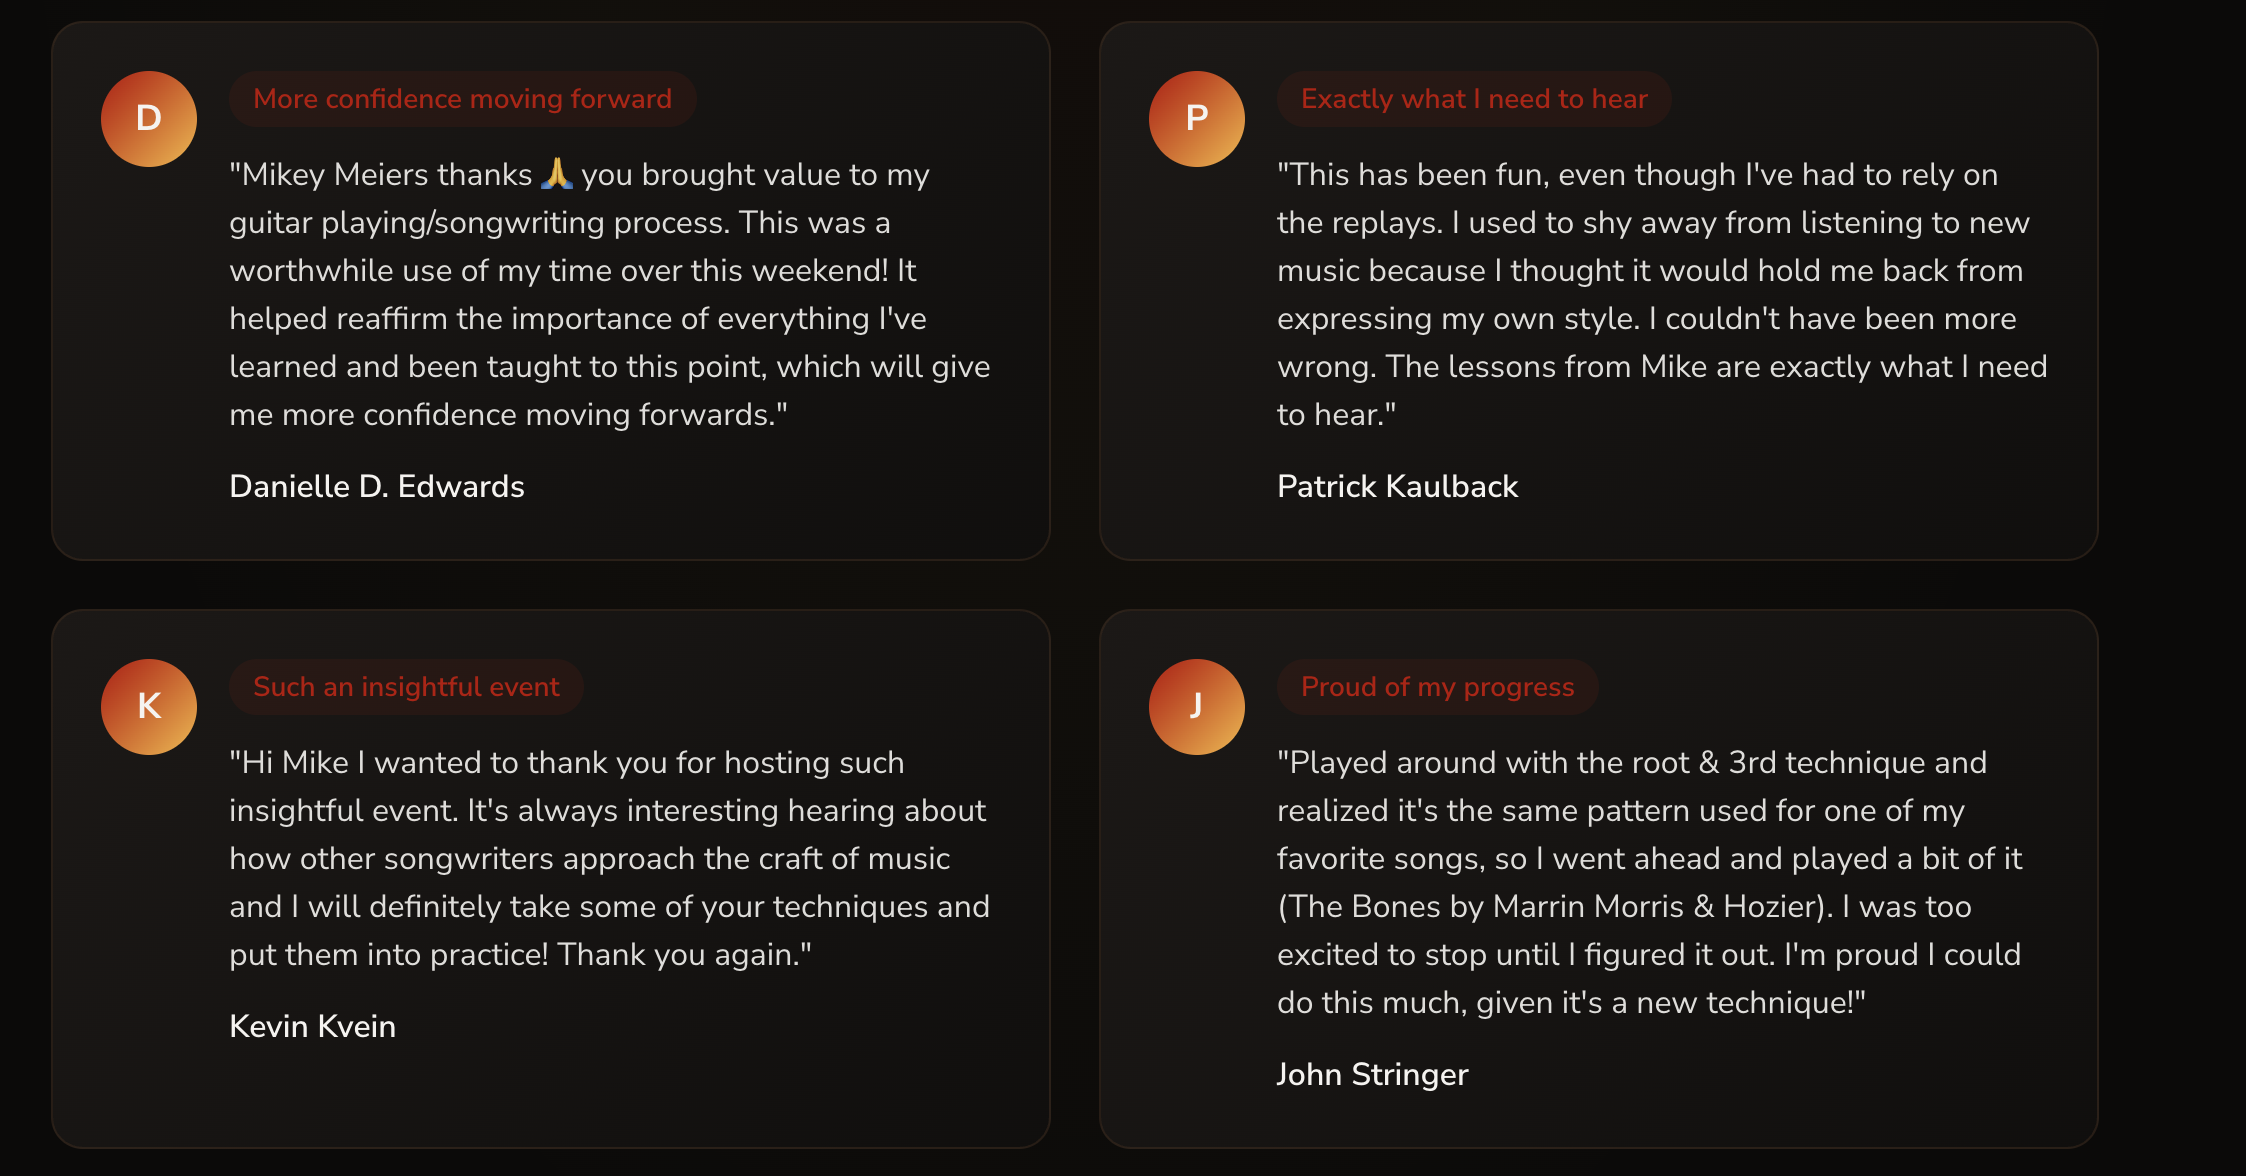This screenshot has height=1176, width=2246.
Task: Click the orange K avatar circle
Action: point(149,707)
